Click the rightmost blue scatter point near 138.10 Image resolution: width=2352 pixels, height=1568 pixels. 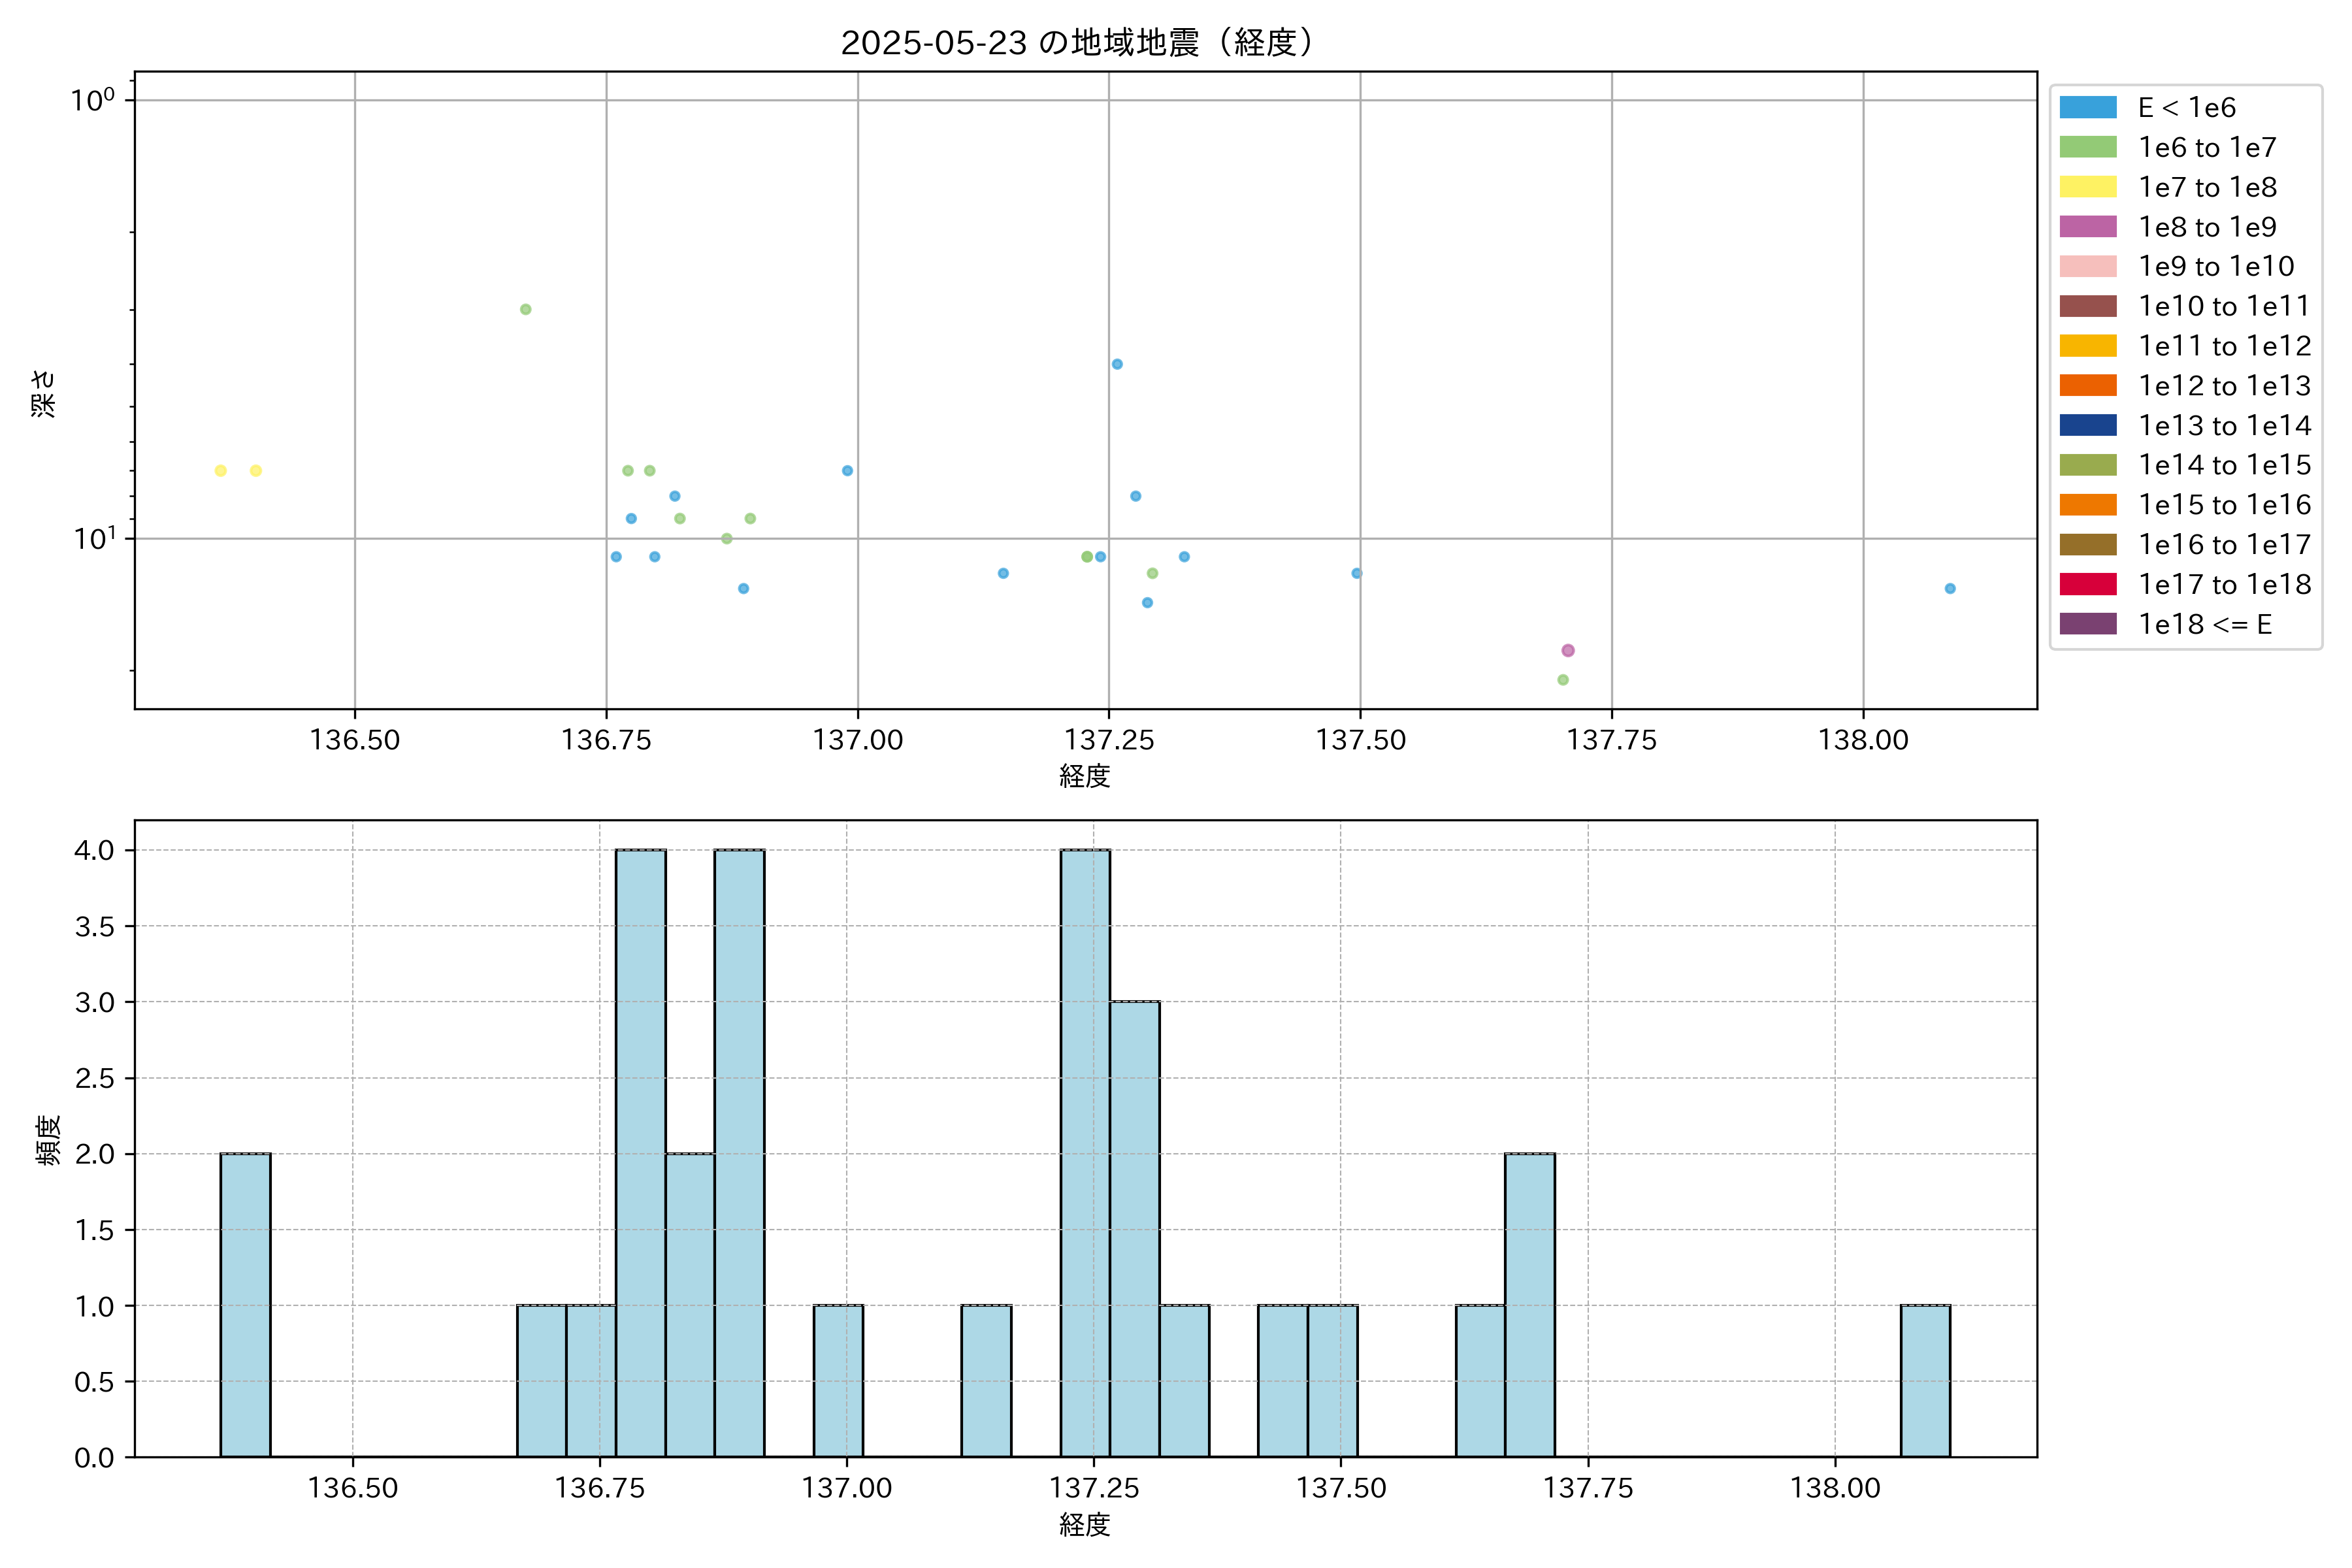1950,589
